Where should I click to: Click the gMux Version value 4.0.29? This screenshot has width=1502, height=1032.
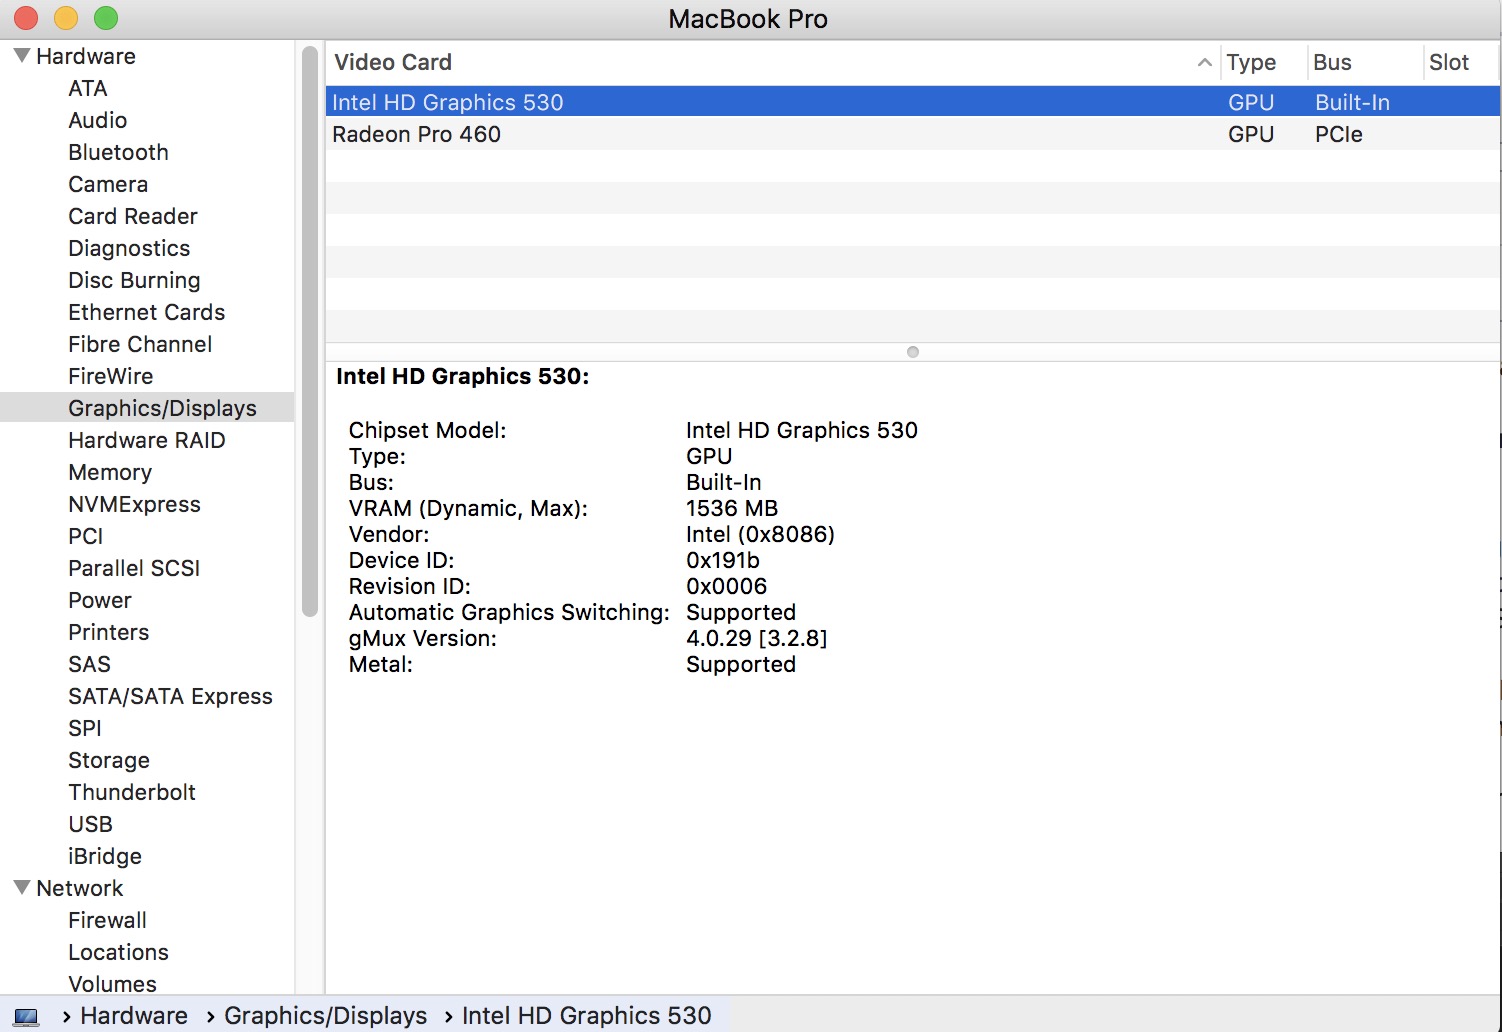coord(757,638)
